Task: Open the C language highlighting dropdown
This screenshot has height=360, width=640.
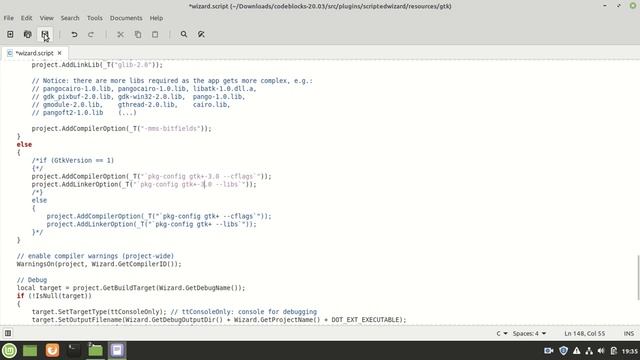Action: [502, 333]
